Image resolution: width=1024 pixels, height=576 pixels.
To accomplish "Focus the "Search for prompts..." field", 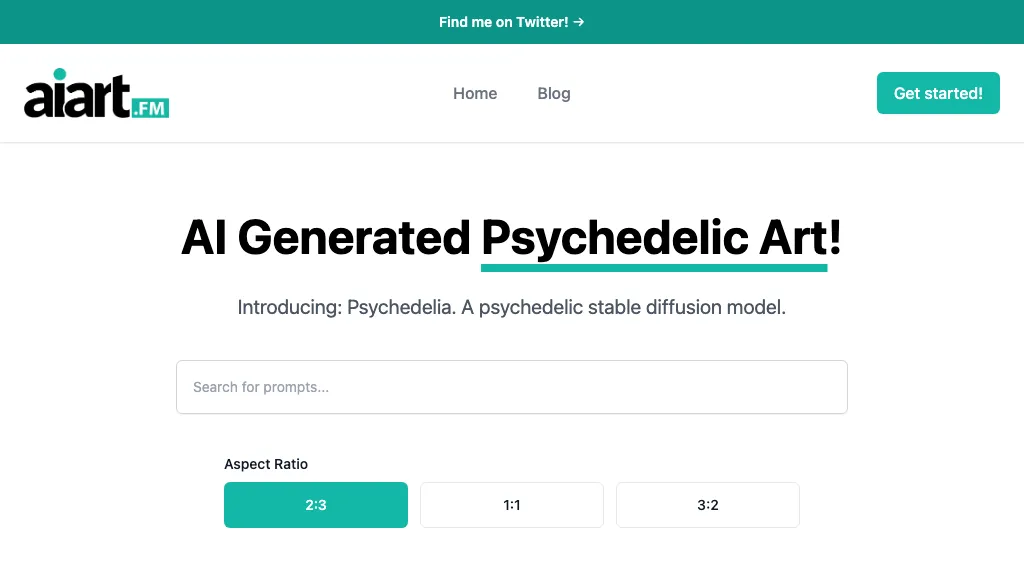I will pyautogui.click(x=512, y=387).
